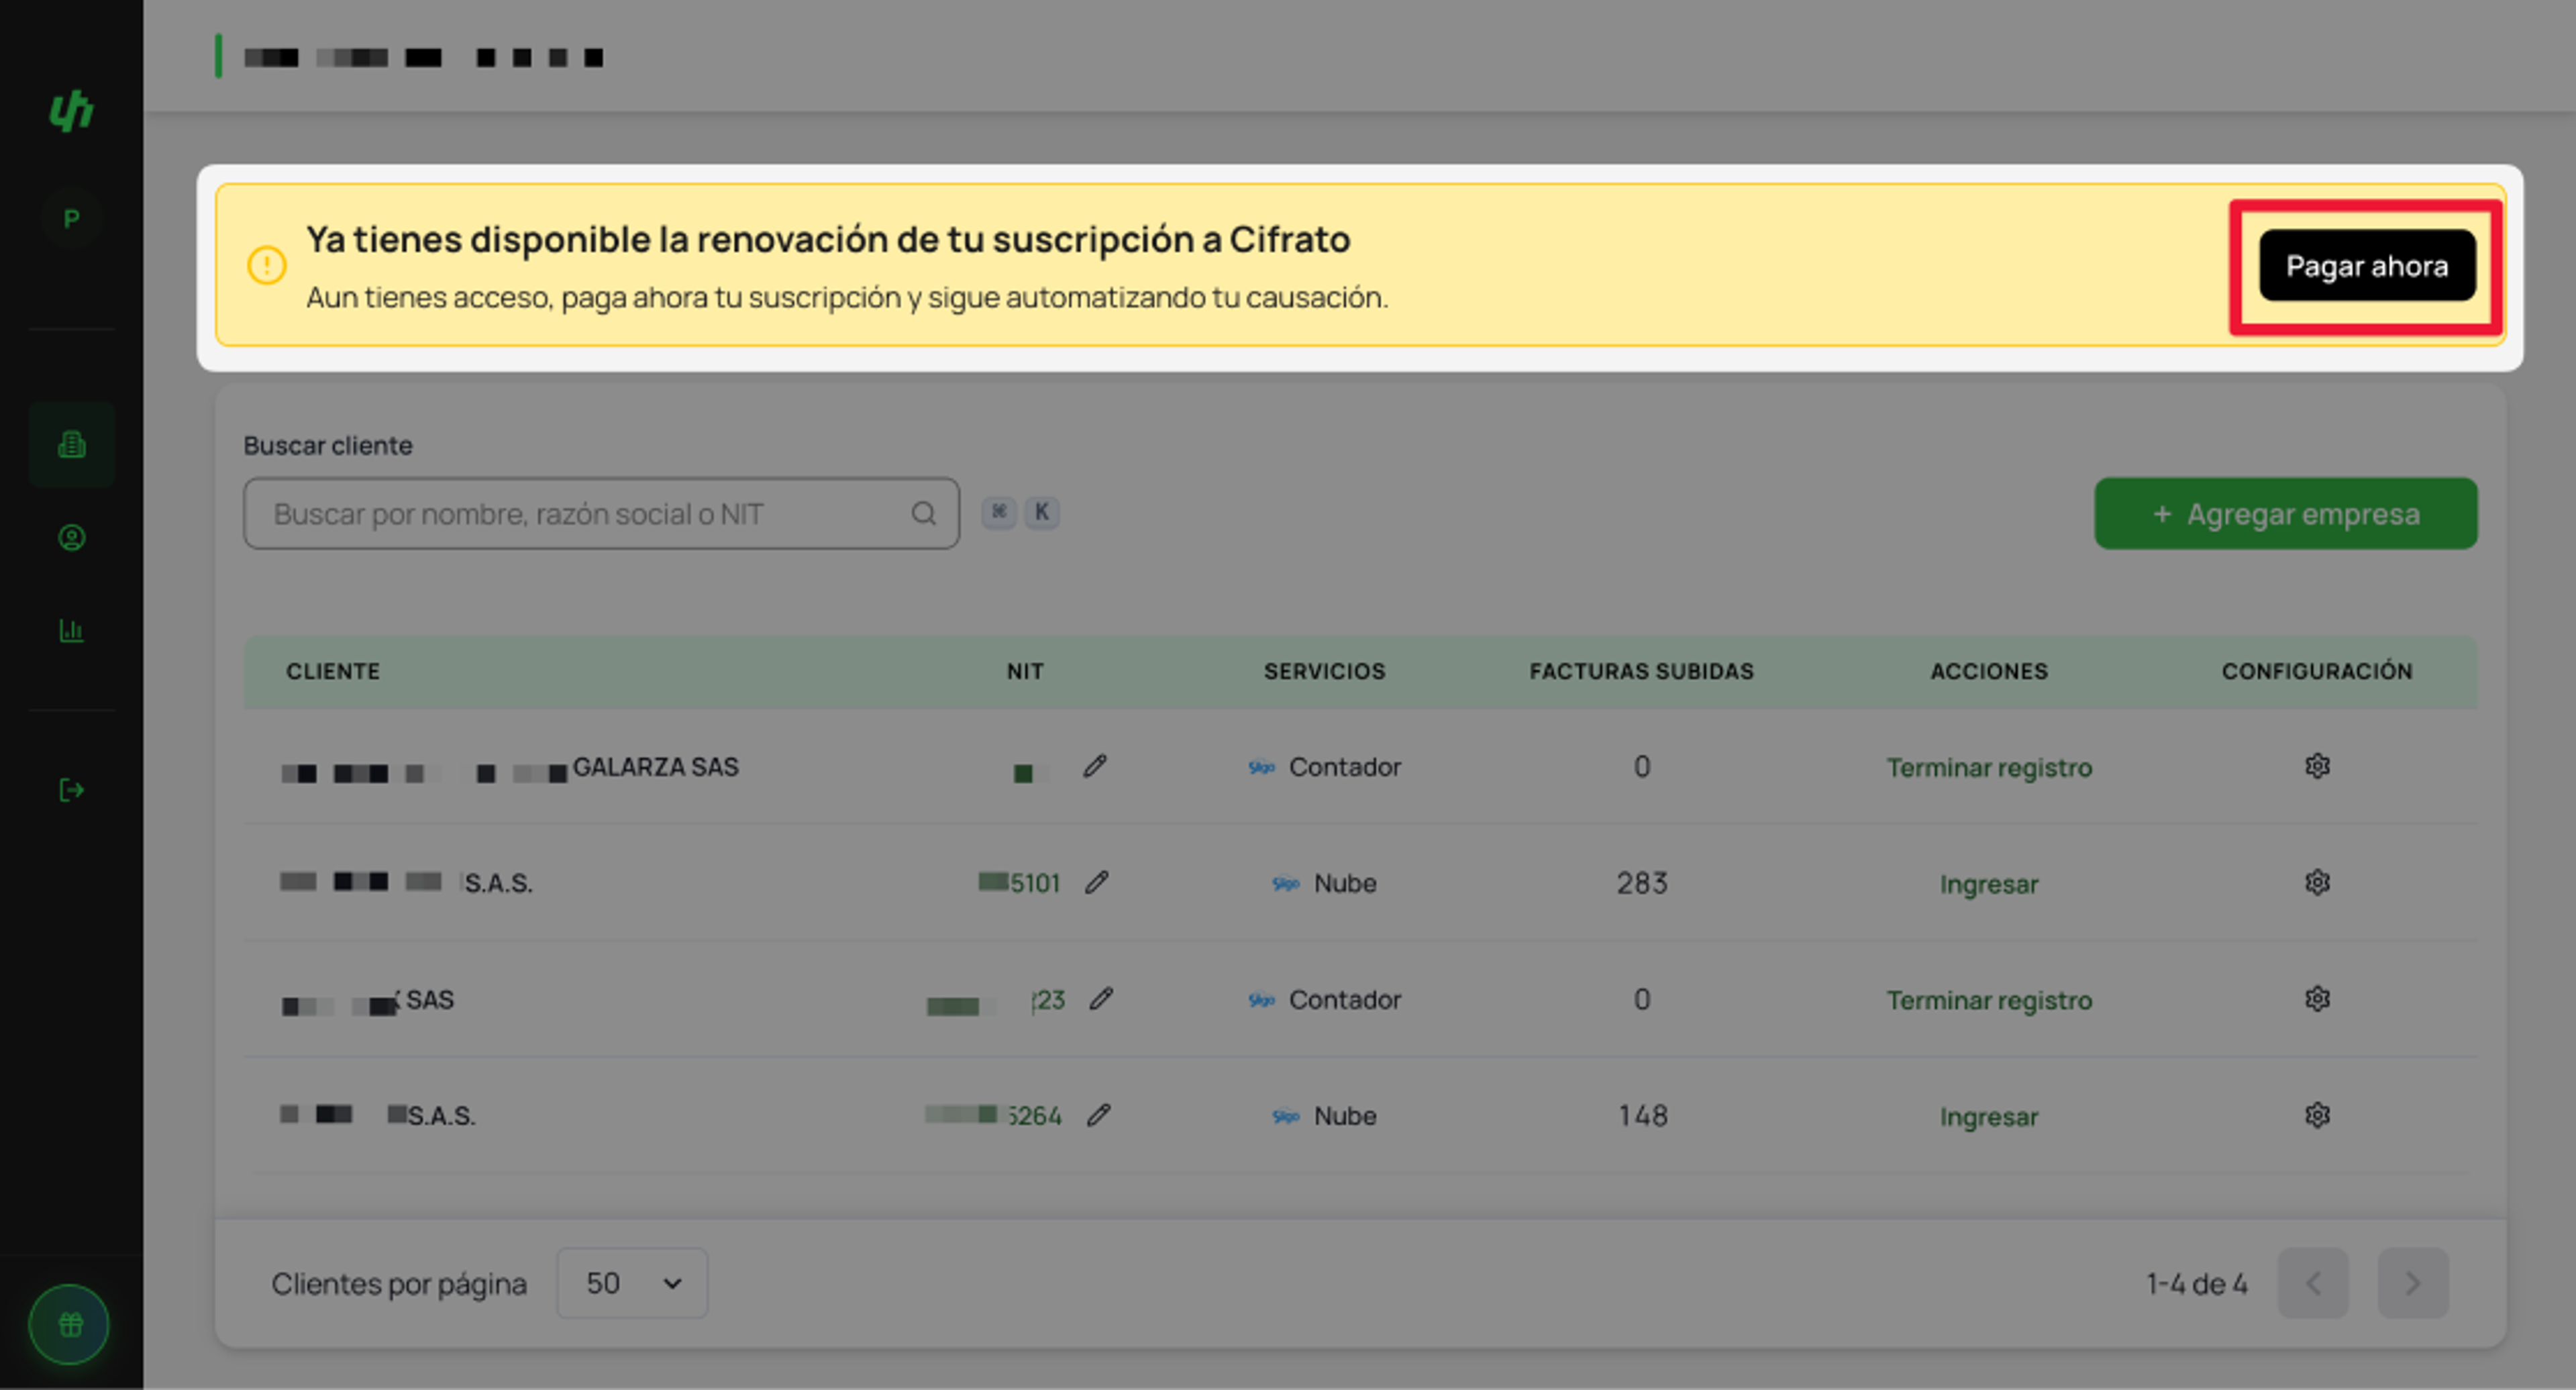Screen dimensions: 2576x1390
Task: Open the gift icon at sidebar bottom
Action: [69, 1324]
